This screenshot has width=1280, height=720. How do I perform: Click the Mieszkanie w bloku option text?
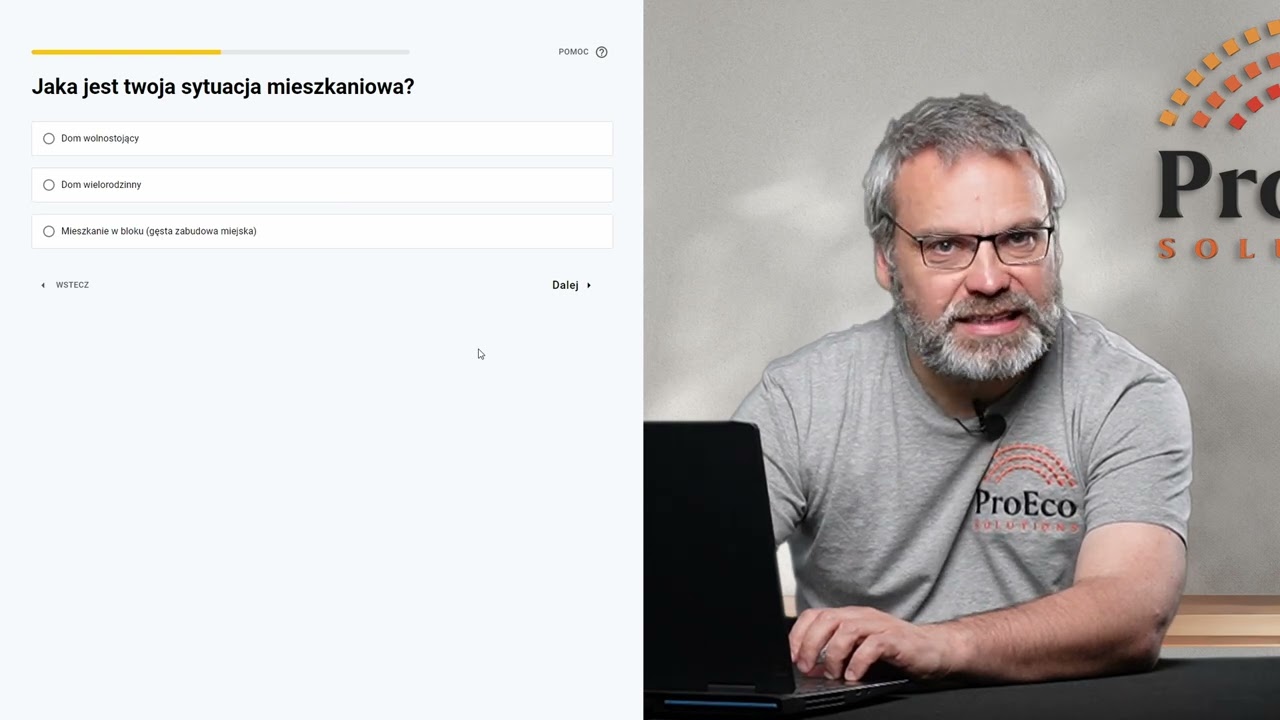159,231
